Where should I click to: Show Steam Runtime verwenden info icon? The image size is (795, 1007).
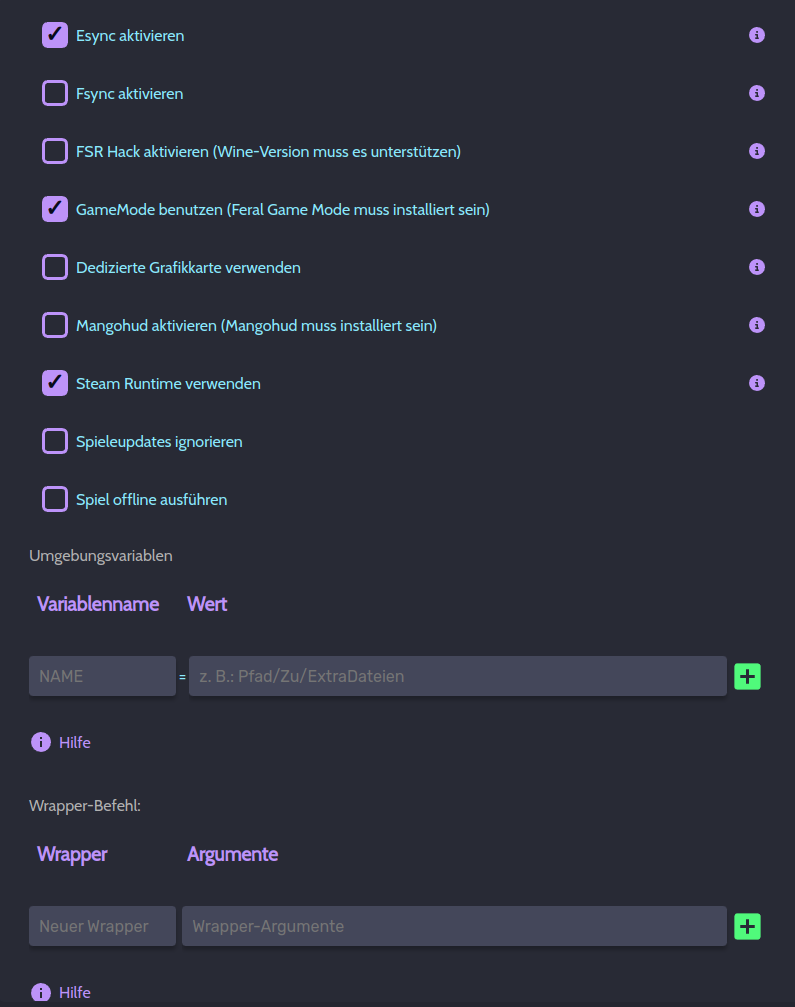[x=757, y=384]
